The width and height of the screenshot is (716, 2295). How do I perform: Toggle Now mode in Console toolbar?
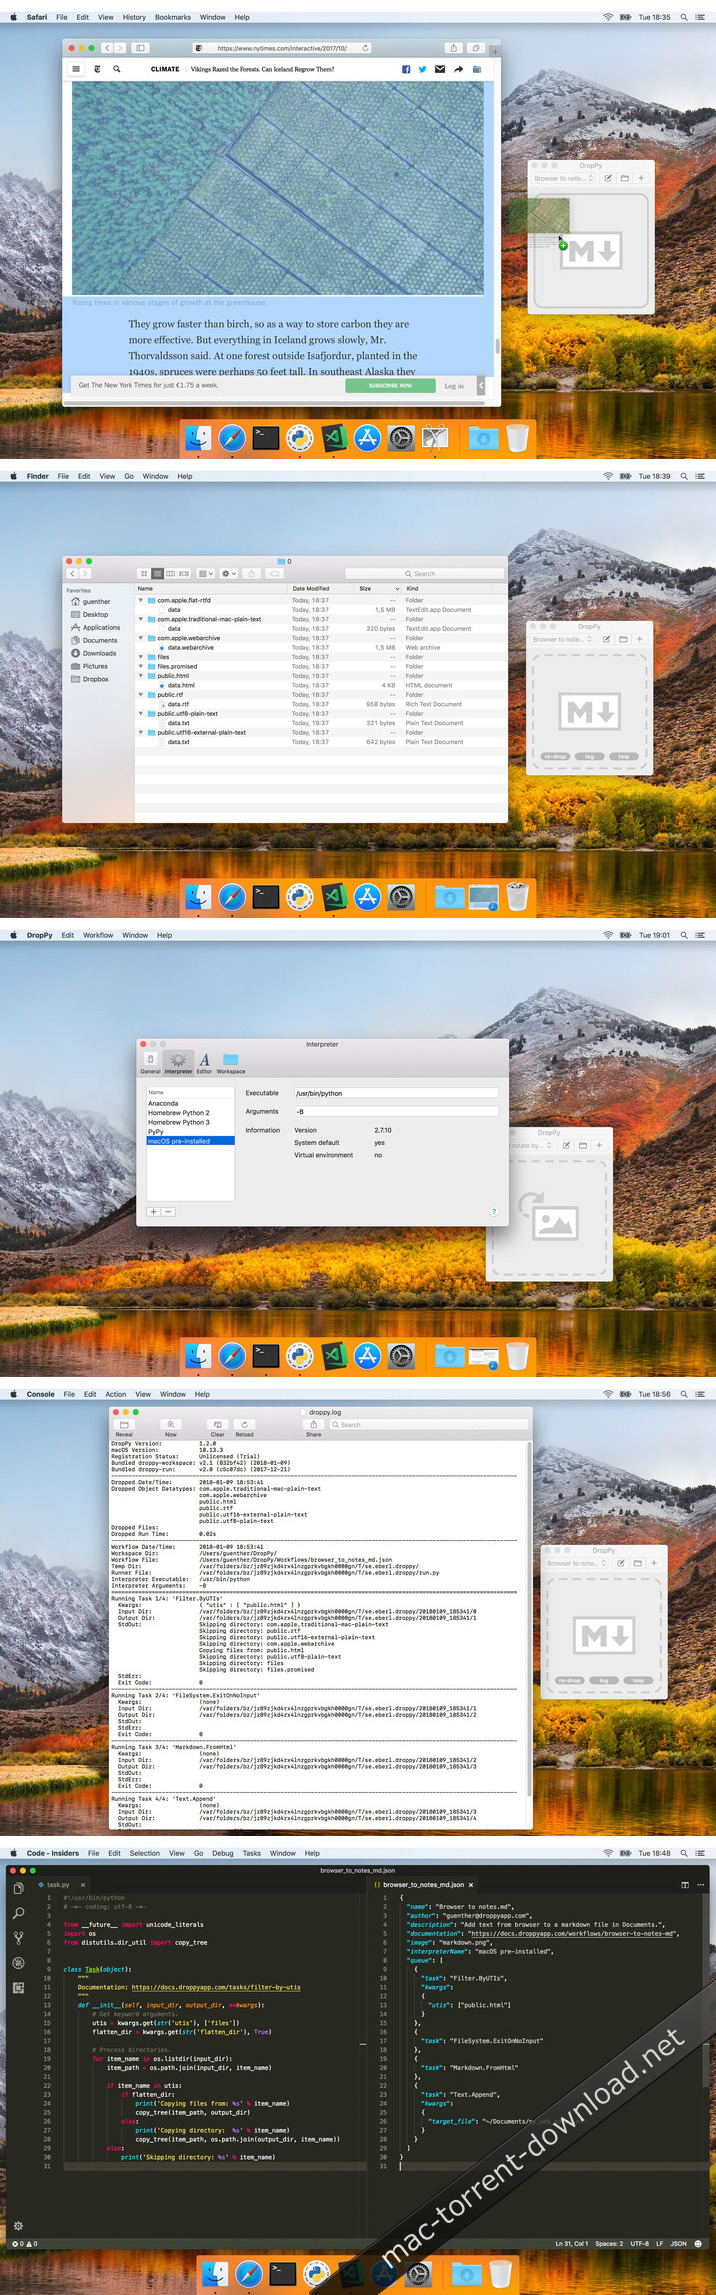coord(171,1427)
